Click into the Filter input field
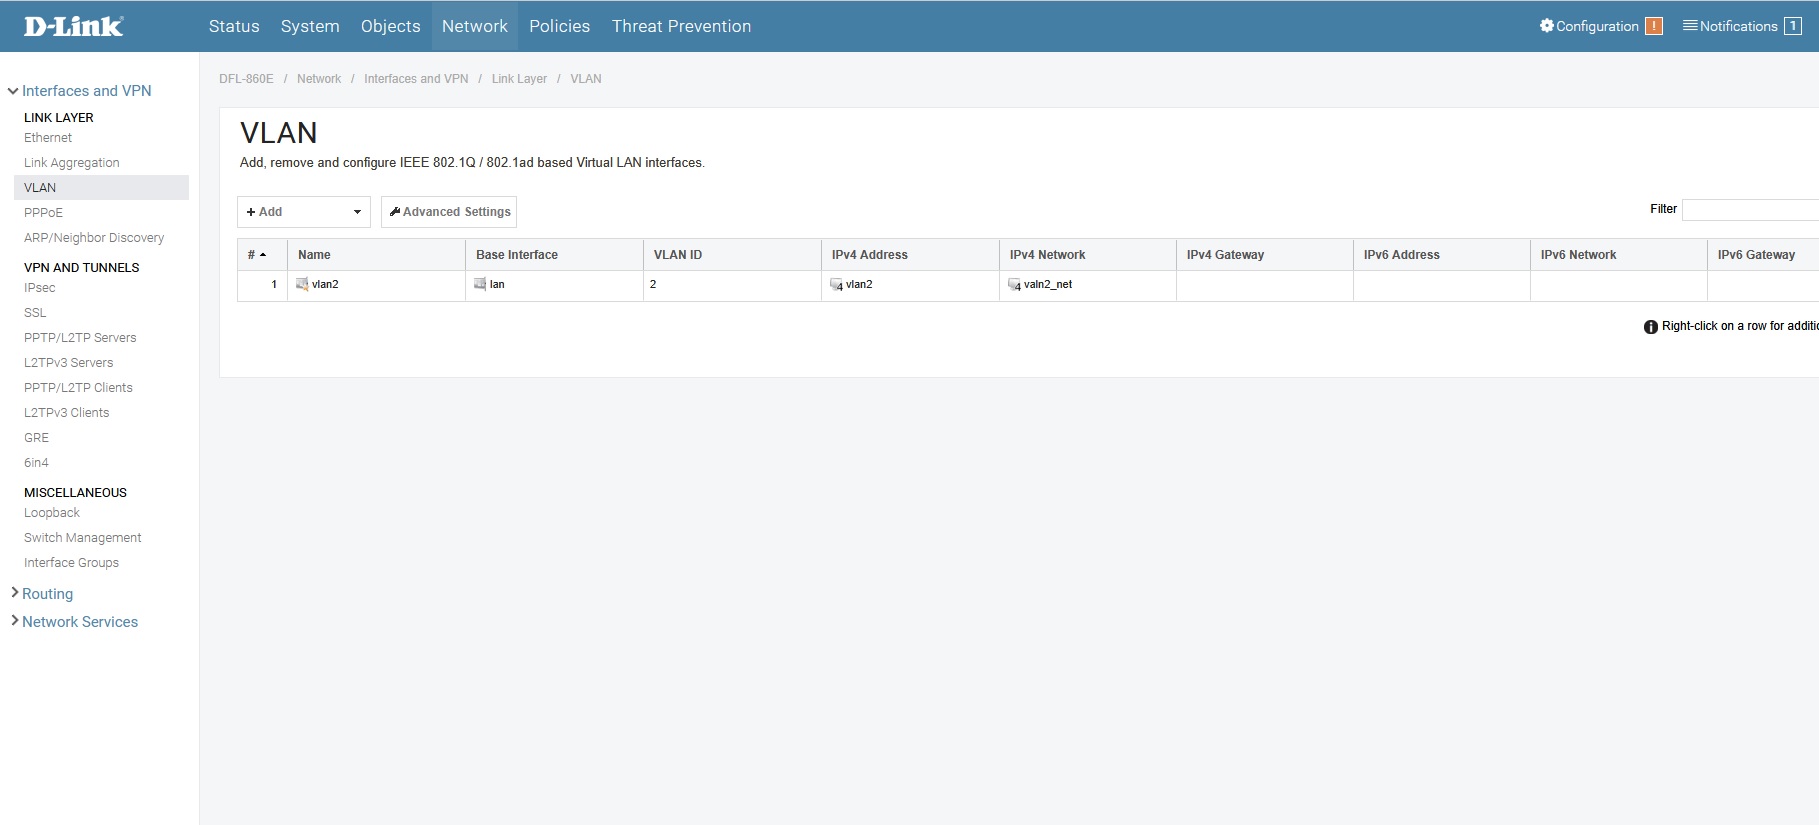Screen dimensions: 1819x825 (1750, 210)
